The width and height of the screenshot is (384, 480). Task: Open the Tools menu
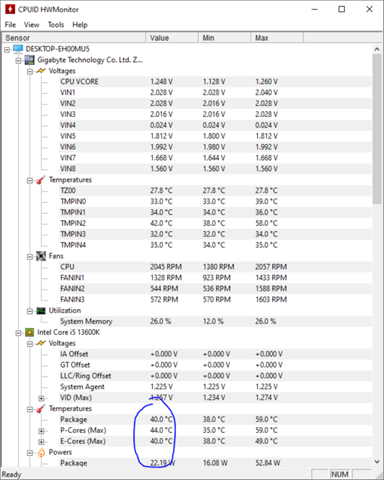[56, 25]
